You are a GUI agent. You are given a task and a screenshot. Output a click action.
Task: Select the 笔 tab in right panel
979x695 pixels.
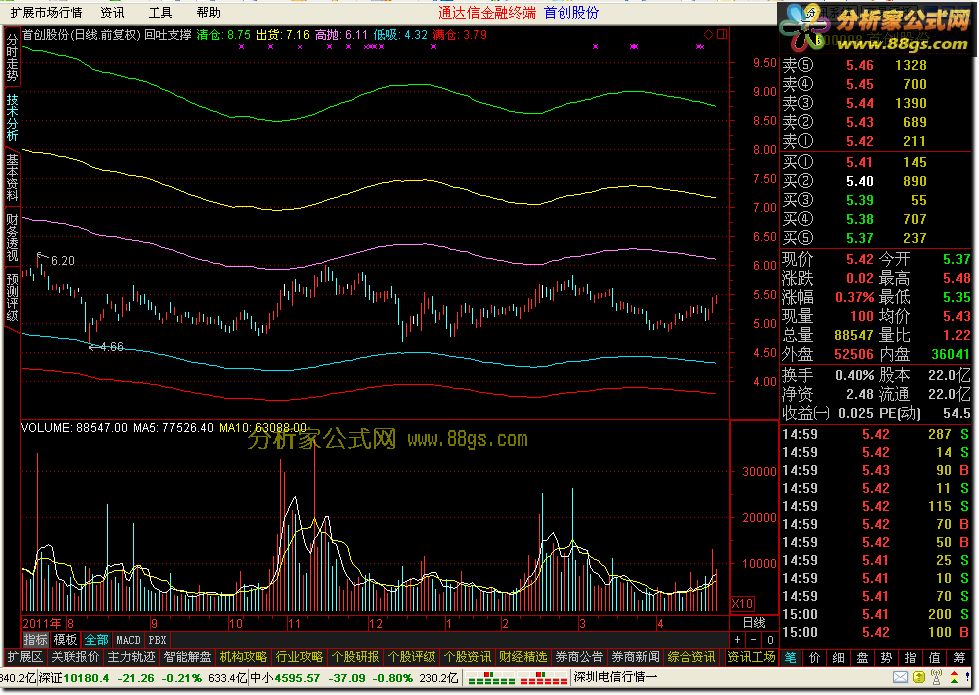click(791, 658)
